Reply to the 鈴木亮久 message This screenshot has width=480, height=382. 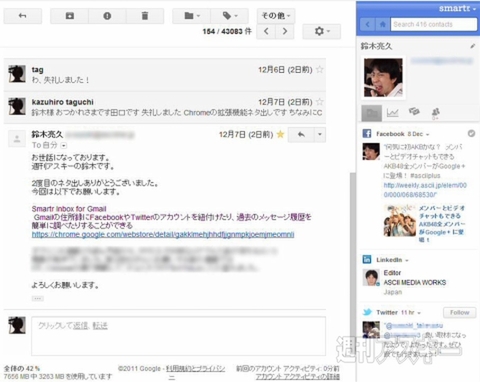pyautogui.click(x=301, y=134)
